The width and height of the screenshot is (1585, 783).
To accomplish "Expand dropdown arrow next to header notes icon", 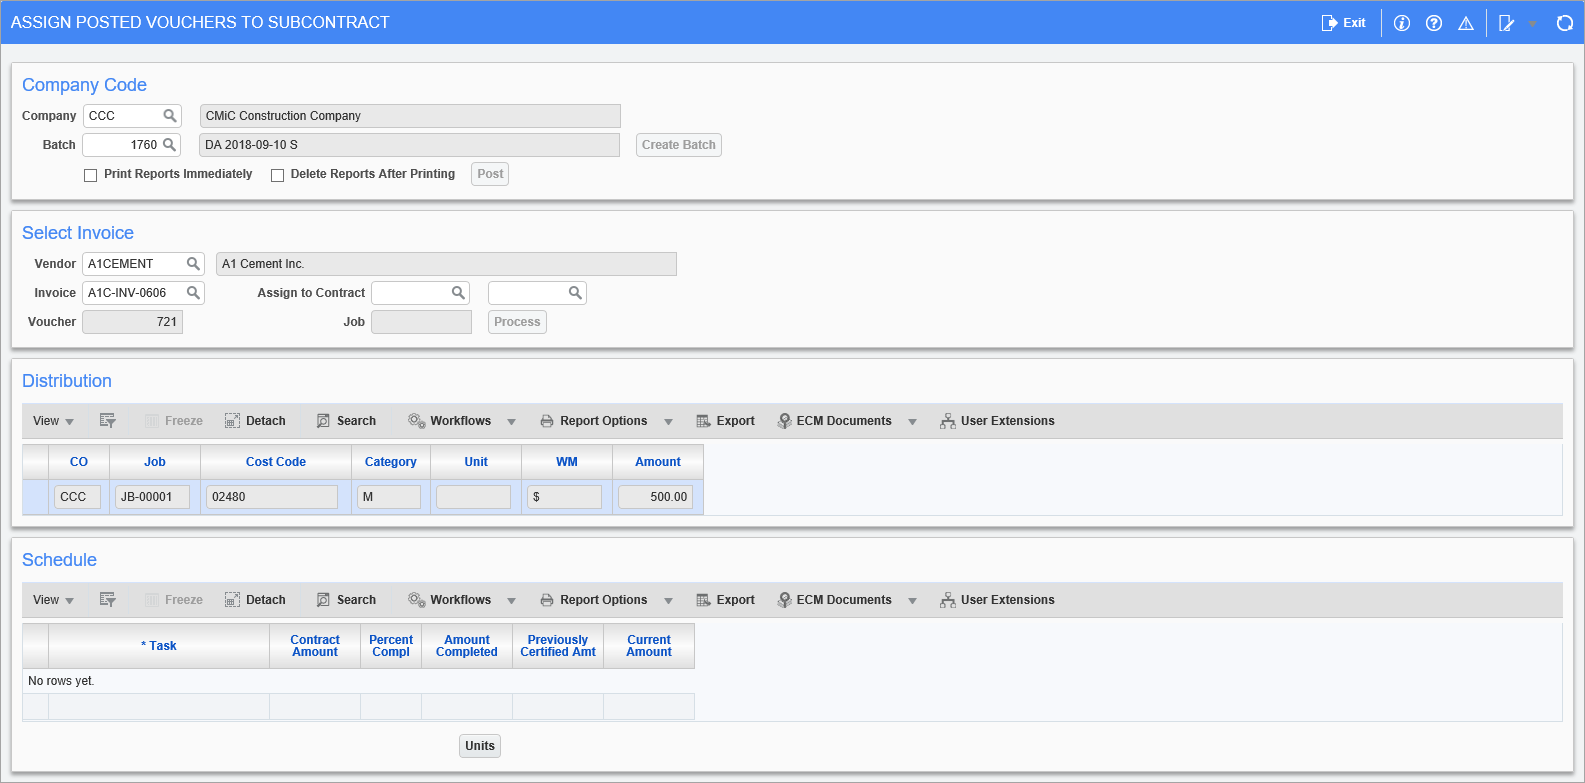I will [x=1532, y=24].
